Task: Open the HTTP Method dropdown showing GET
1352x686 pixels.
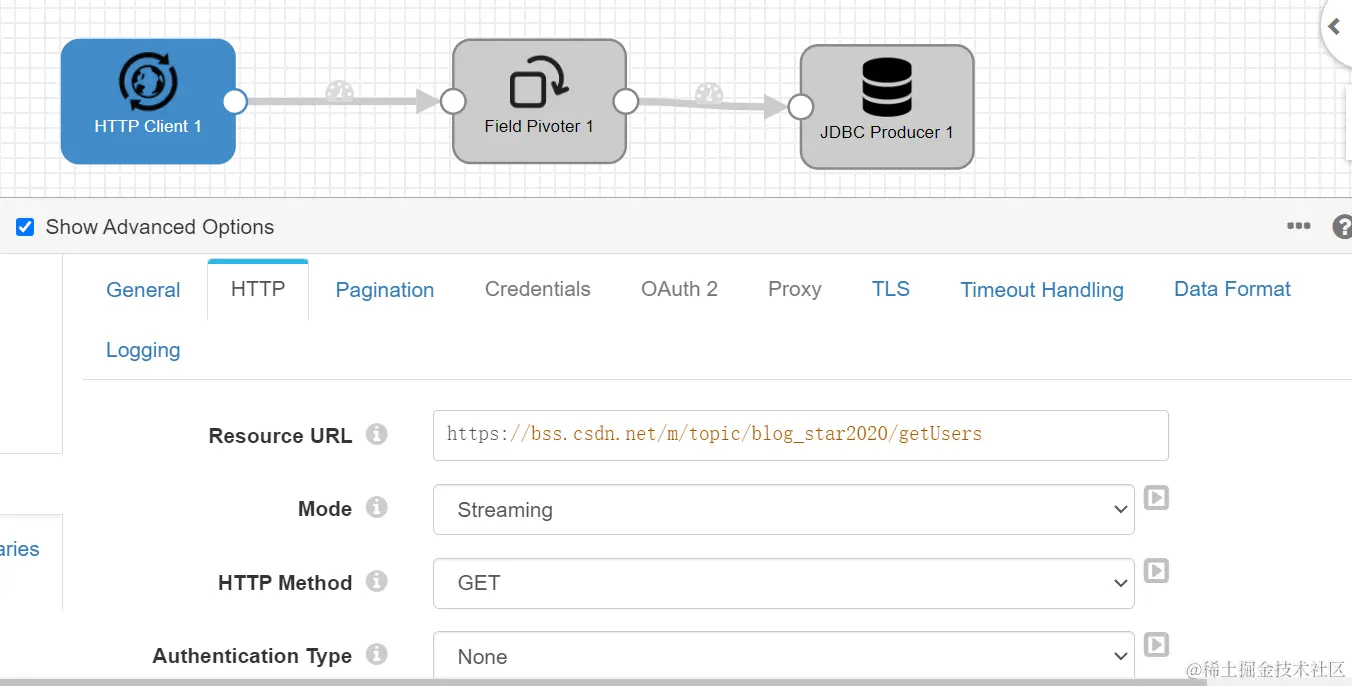Action: click(x=783, y=583)
